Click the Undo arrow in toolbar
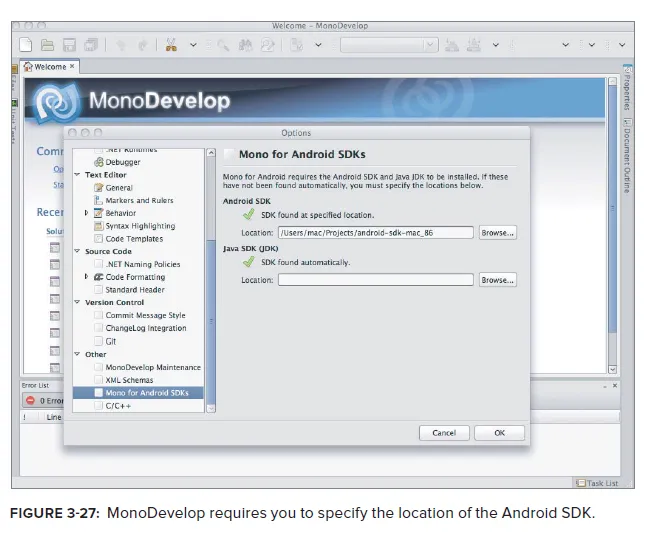Viewport: 664px width, 538px height. click(x=121, y=44)
